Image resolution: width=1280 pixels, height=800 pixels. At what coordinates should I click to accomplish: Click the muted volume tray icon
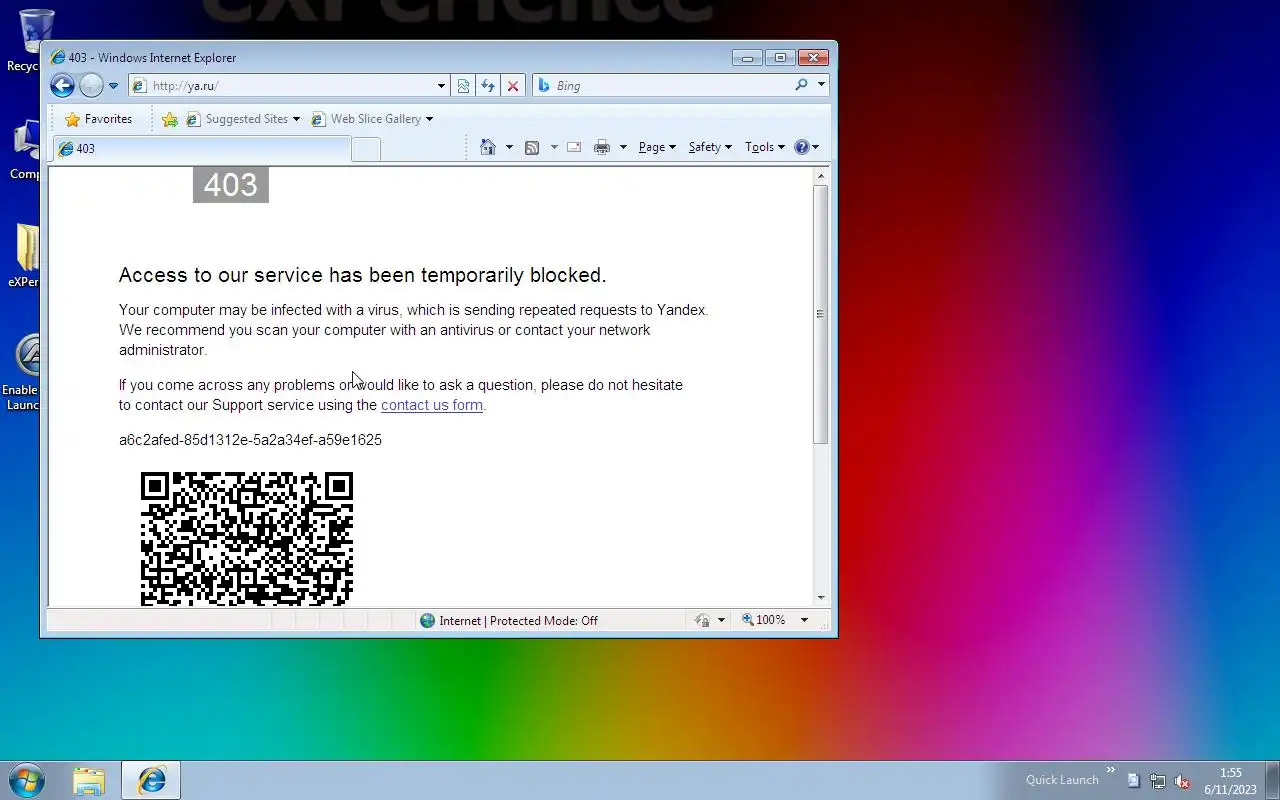1182,781
